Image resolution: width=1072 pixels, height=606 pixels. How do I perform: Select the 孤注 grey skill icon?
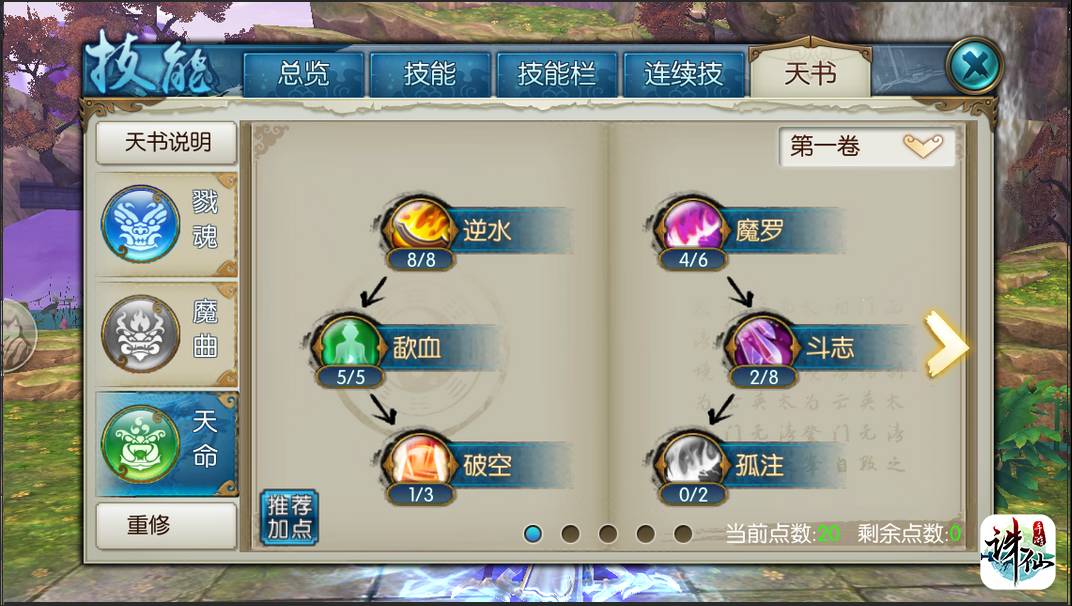[x=692, y=462]
